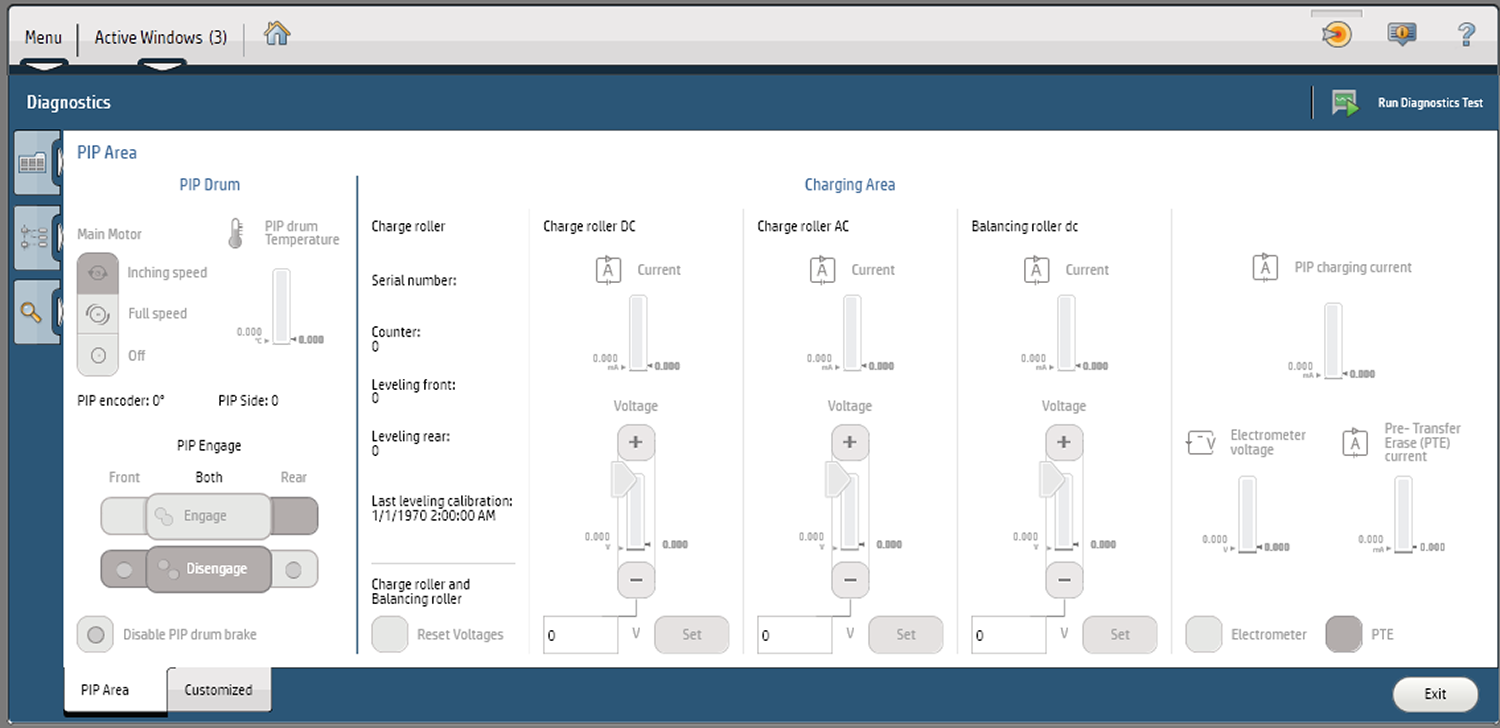Increase Charge roller DC voltage with plus

point(636,442)
